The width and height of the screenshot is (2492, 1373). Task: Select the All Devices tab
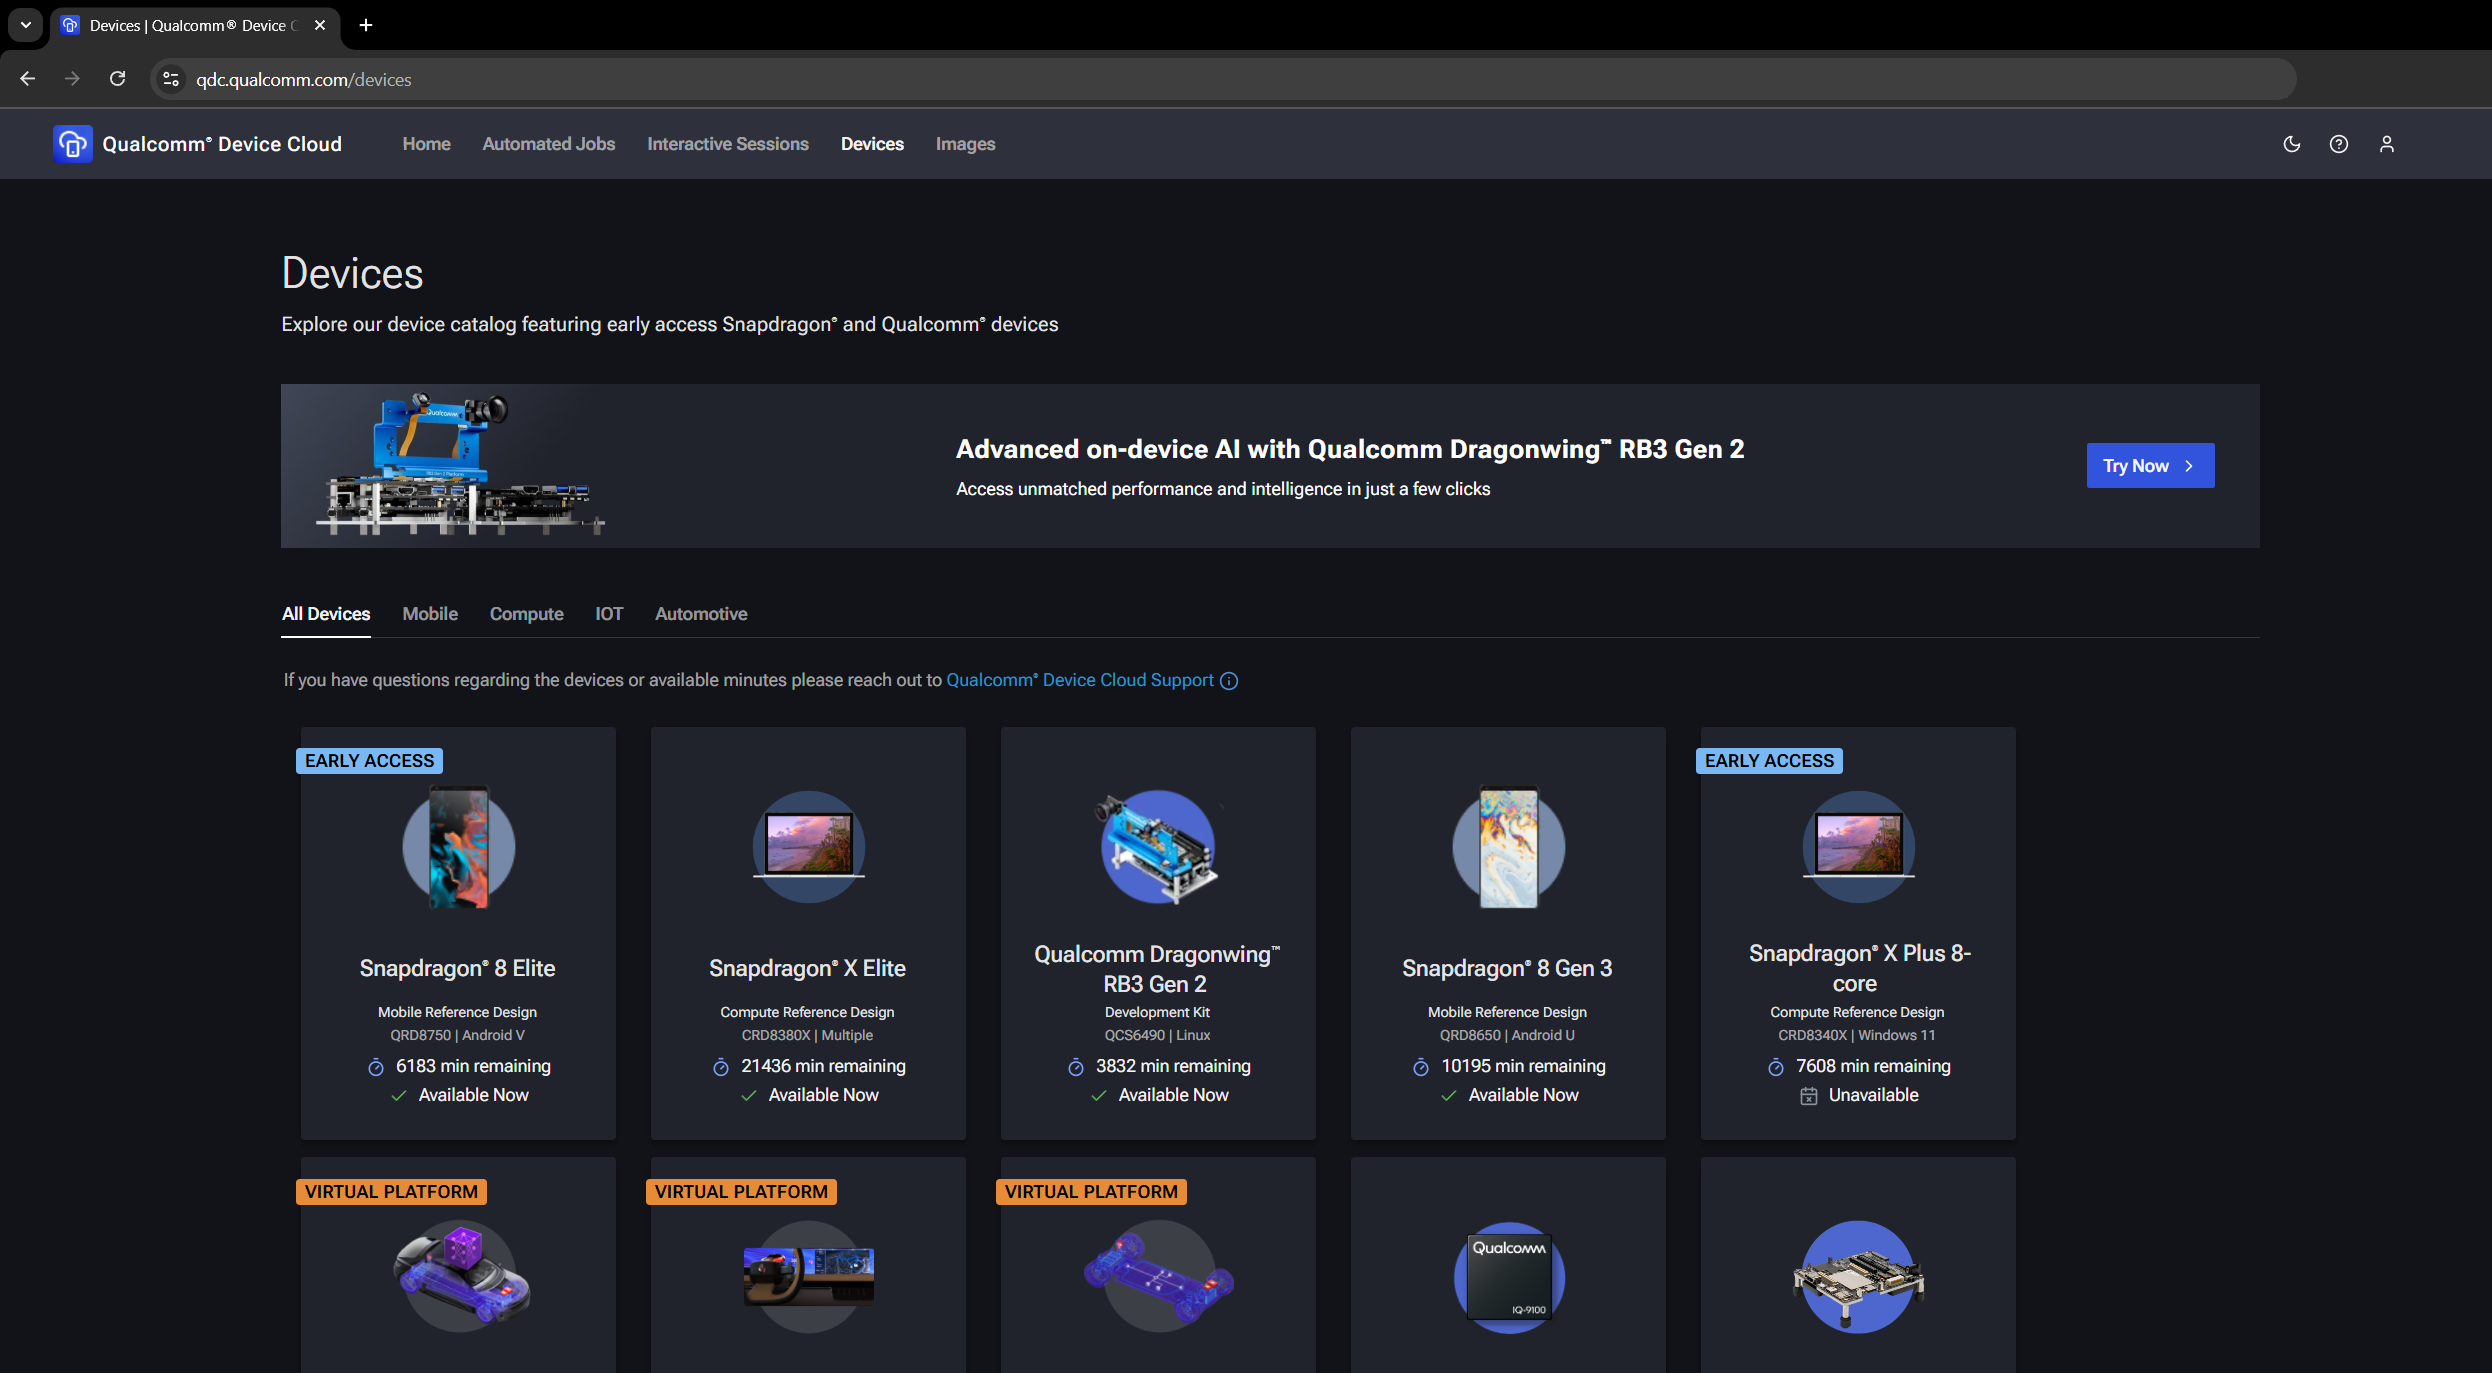point(326,614)
